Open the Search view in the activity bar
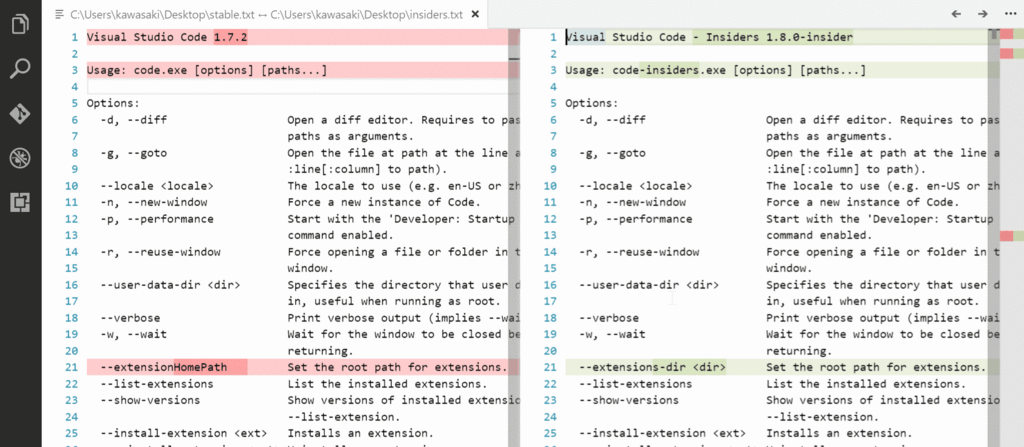This screenshot has height=447, width=1024. pos(20,69)
